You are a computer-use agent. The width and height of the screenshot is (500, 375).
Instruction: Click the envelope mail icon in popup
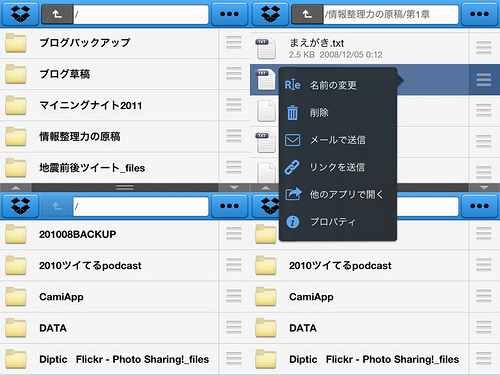coord(292,140)
